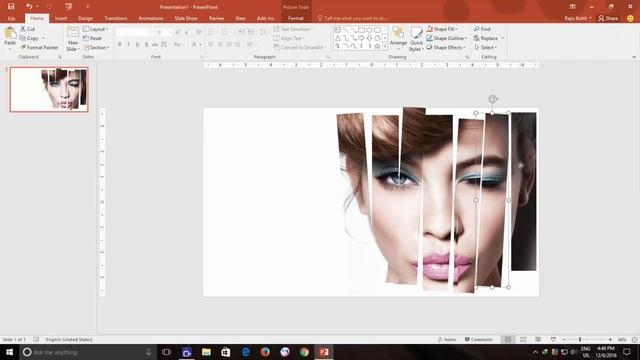
Task: Click the Undo icon
Action: click(x=29, y=7)
